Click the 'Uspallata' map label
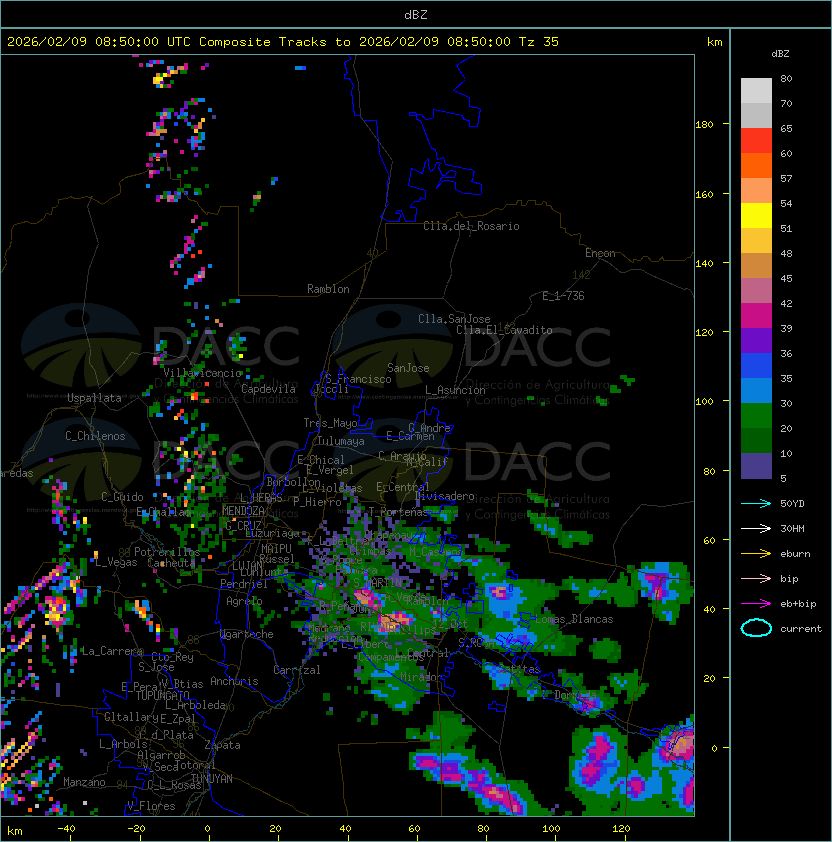This screenshot has height=842, width=832. click(x=94, y=398)
